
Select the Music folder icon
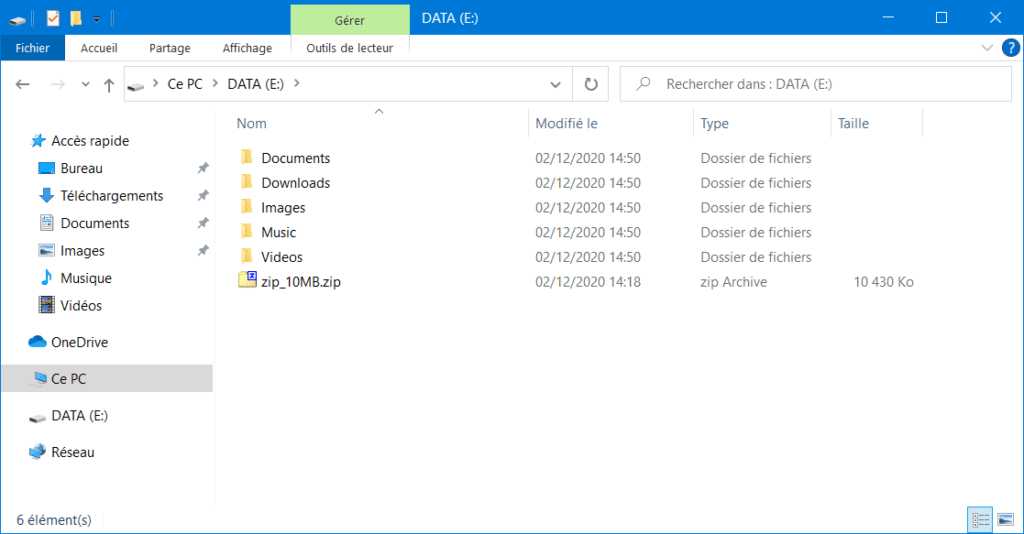click(246, 232)
